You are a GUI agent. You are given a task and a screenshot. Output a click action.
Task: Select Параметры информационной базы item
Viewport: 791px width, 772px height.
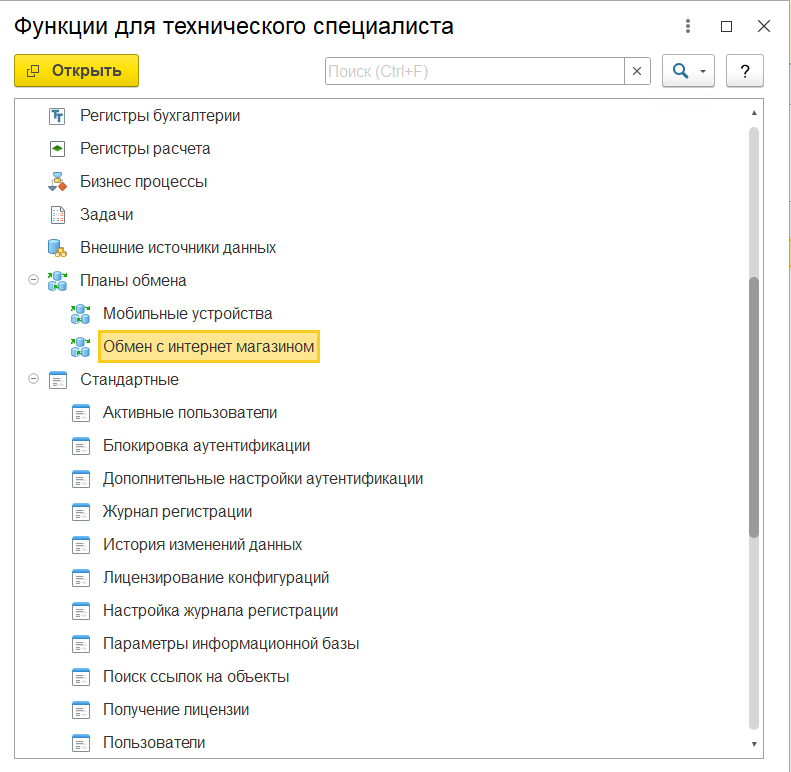(x=231, y=644)
